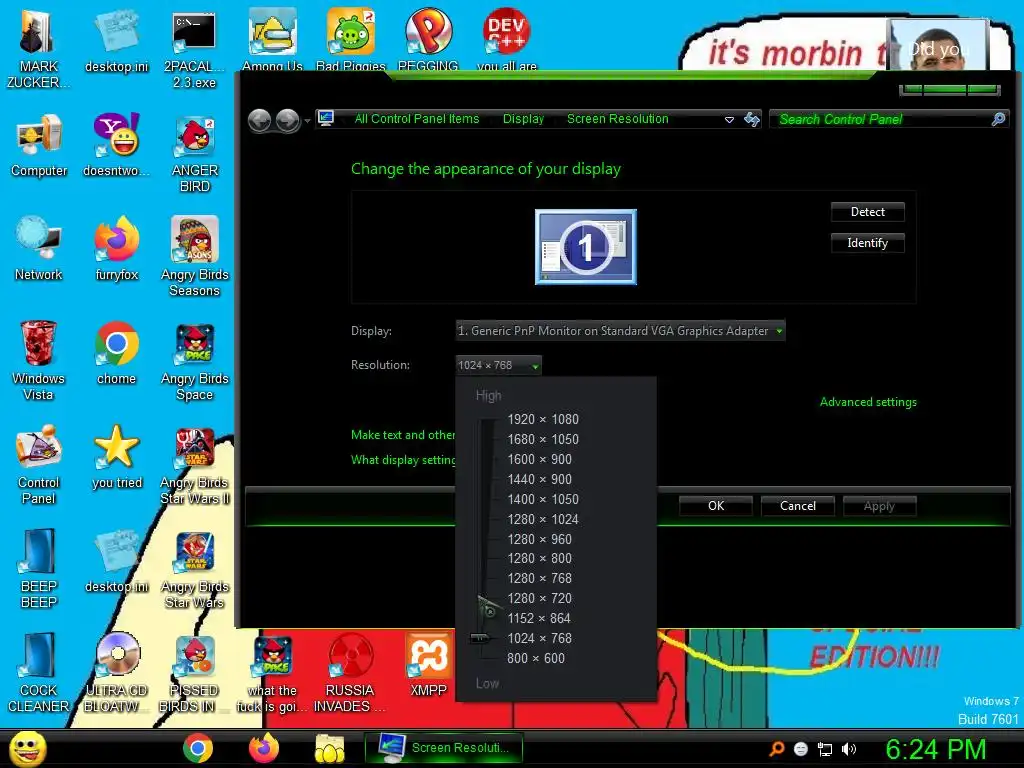Open Advanced settings link
1024x768 pixels.
pyautogui.click(x=868, y=402)
